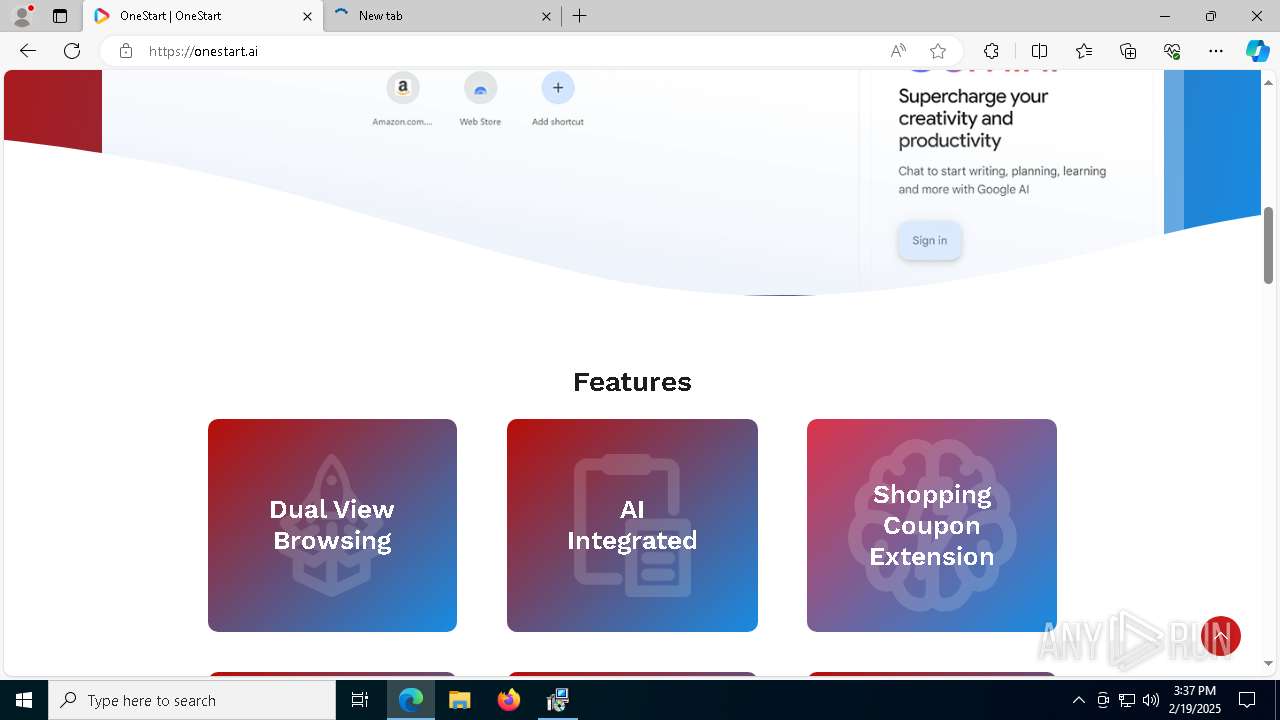
Task: Launch Firefox from the taskbar
Action: click(509, 700)
